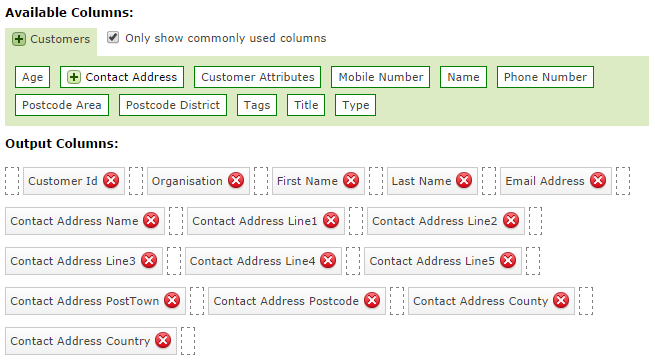Viewport: 655px width, 363px height.
Task: Remove Contact Address Line1 column
Action: point(331,220)
